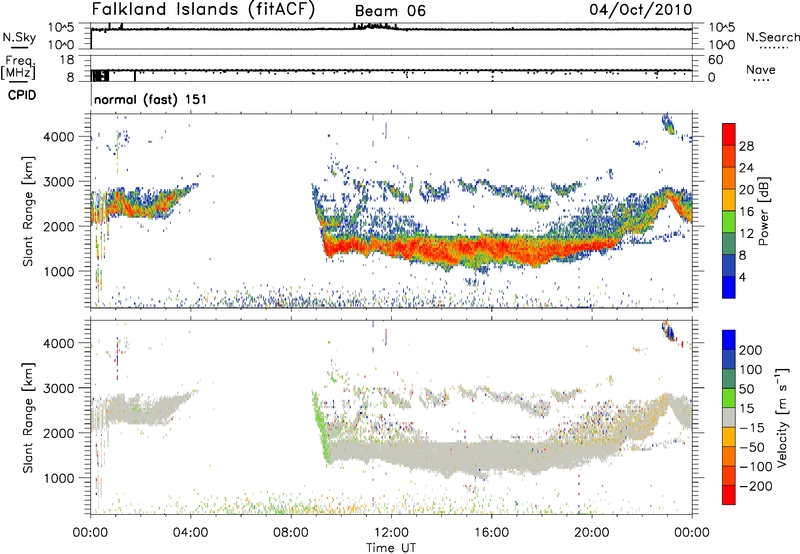Screen dimensions: 800x554
Task: Pick the red bottom segment of Velocity color bar
Action: tap(729, 495)
